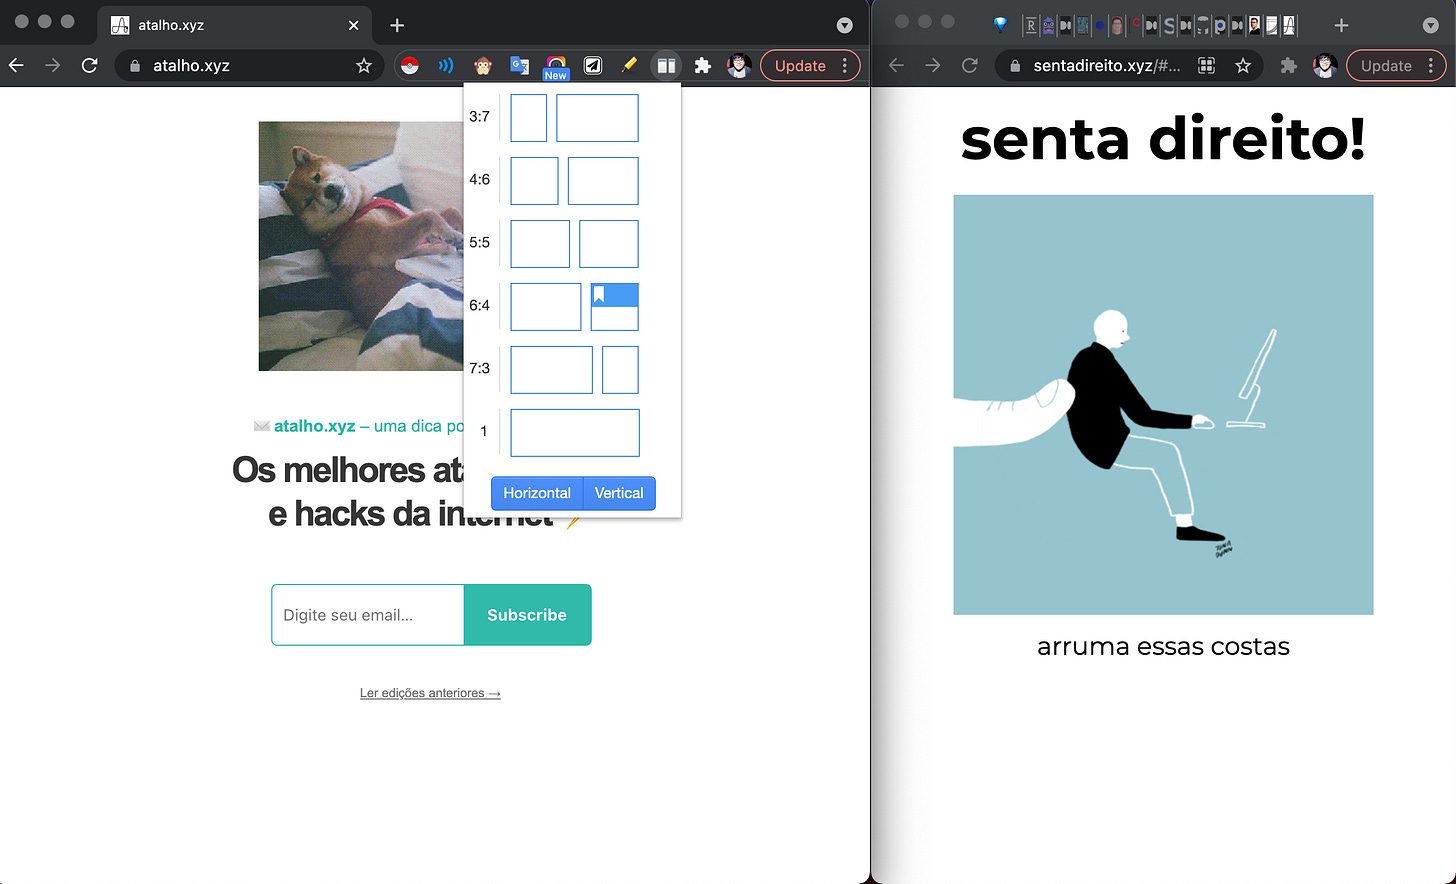The width and height of the screenshot is (1456, 884).
Task: Switch to the pinned gray S tab
Action: [1169, 25]
